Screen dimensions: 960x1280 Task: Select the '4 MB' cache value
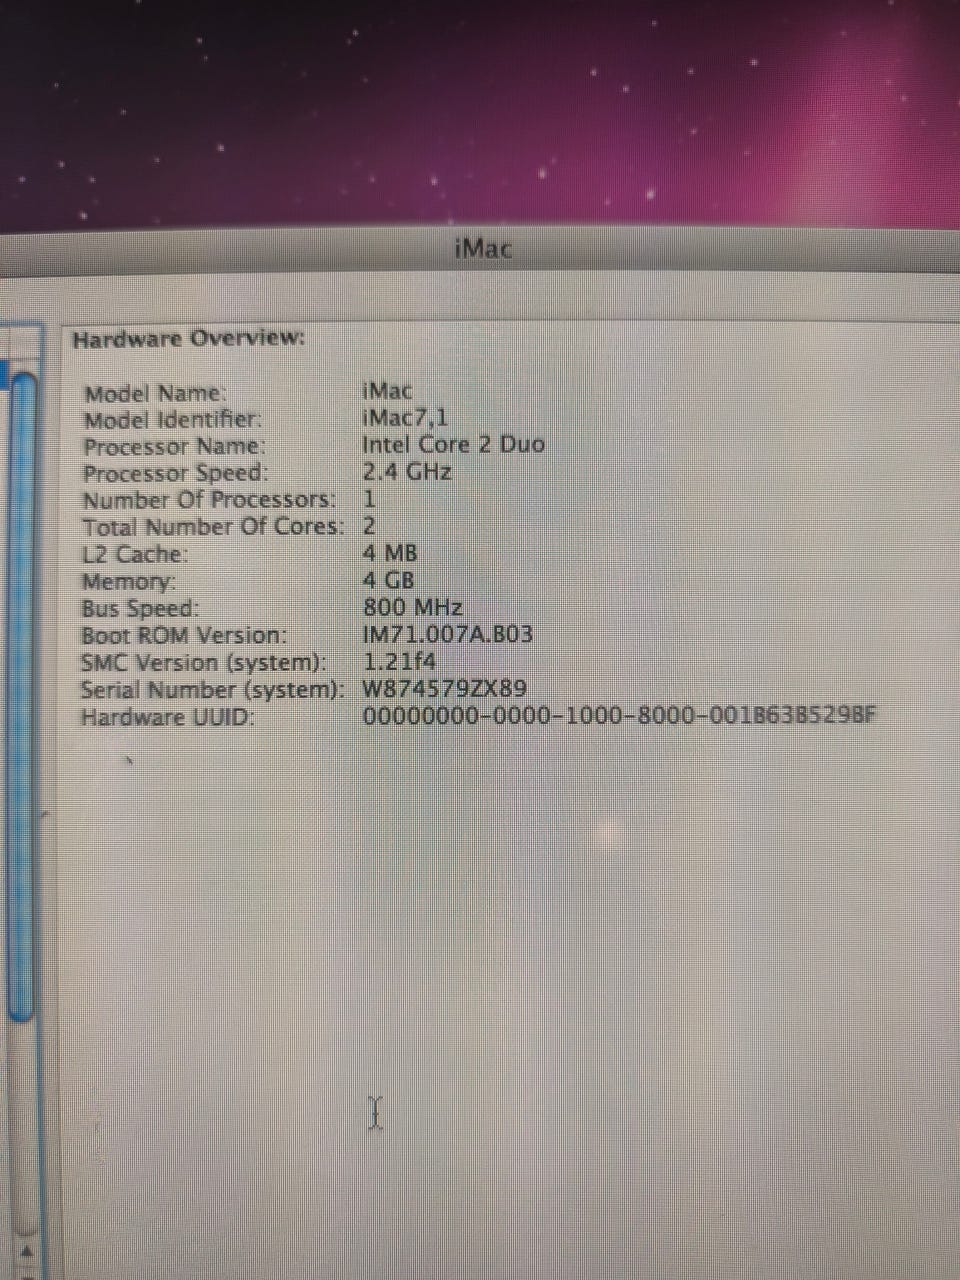tap(390, 552)
